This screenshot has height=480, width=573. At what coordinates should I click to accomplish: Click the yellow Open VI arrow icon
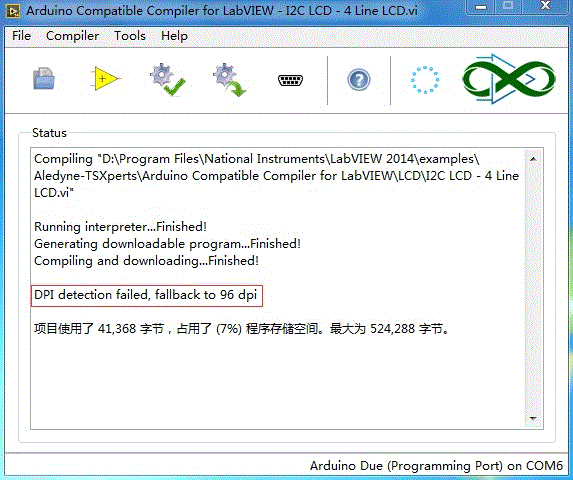105,78
